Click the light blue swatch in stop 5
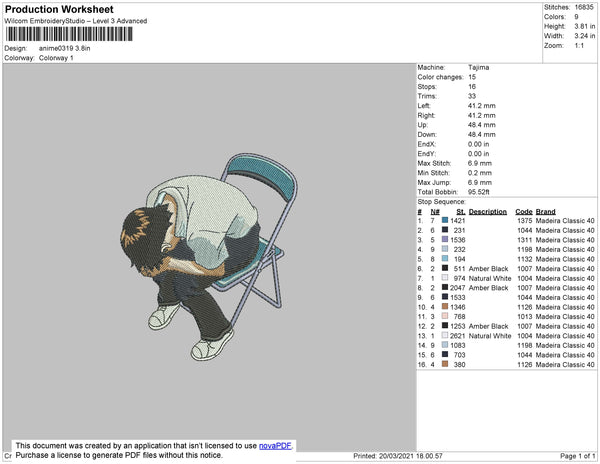 444,259
